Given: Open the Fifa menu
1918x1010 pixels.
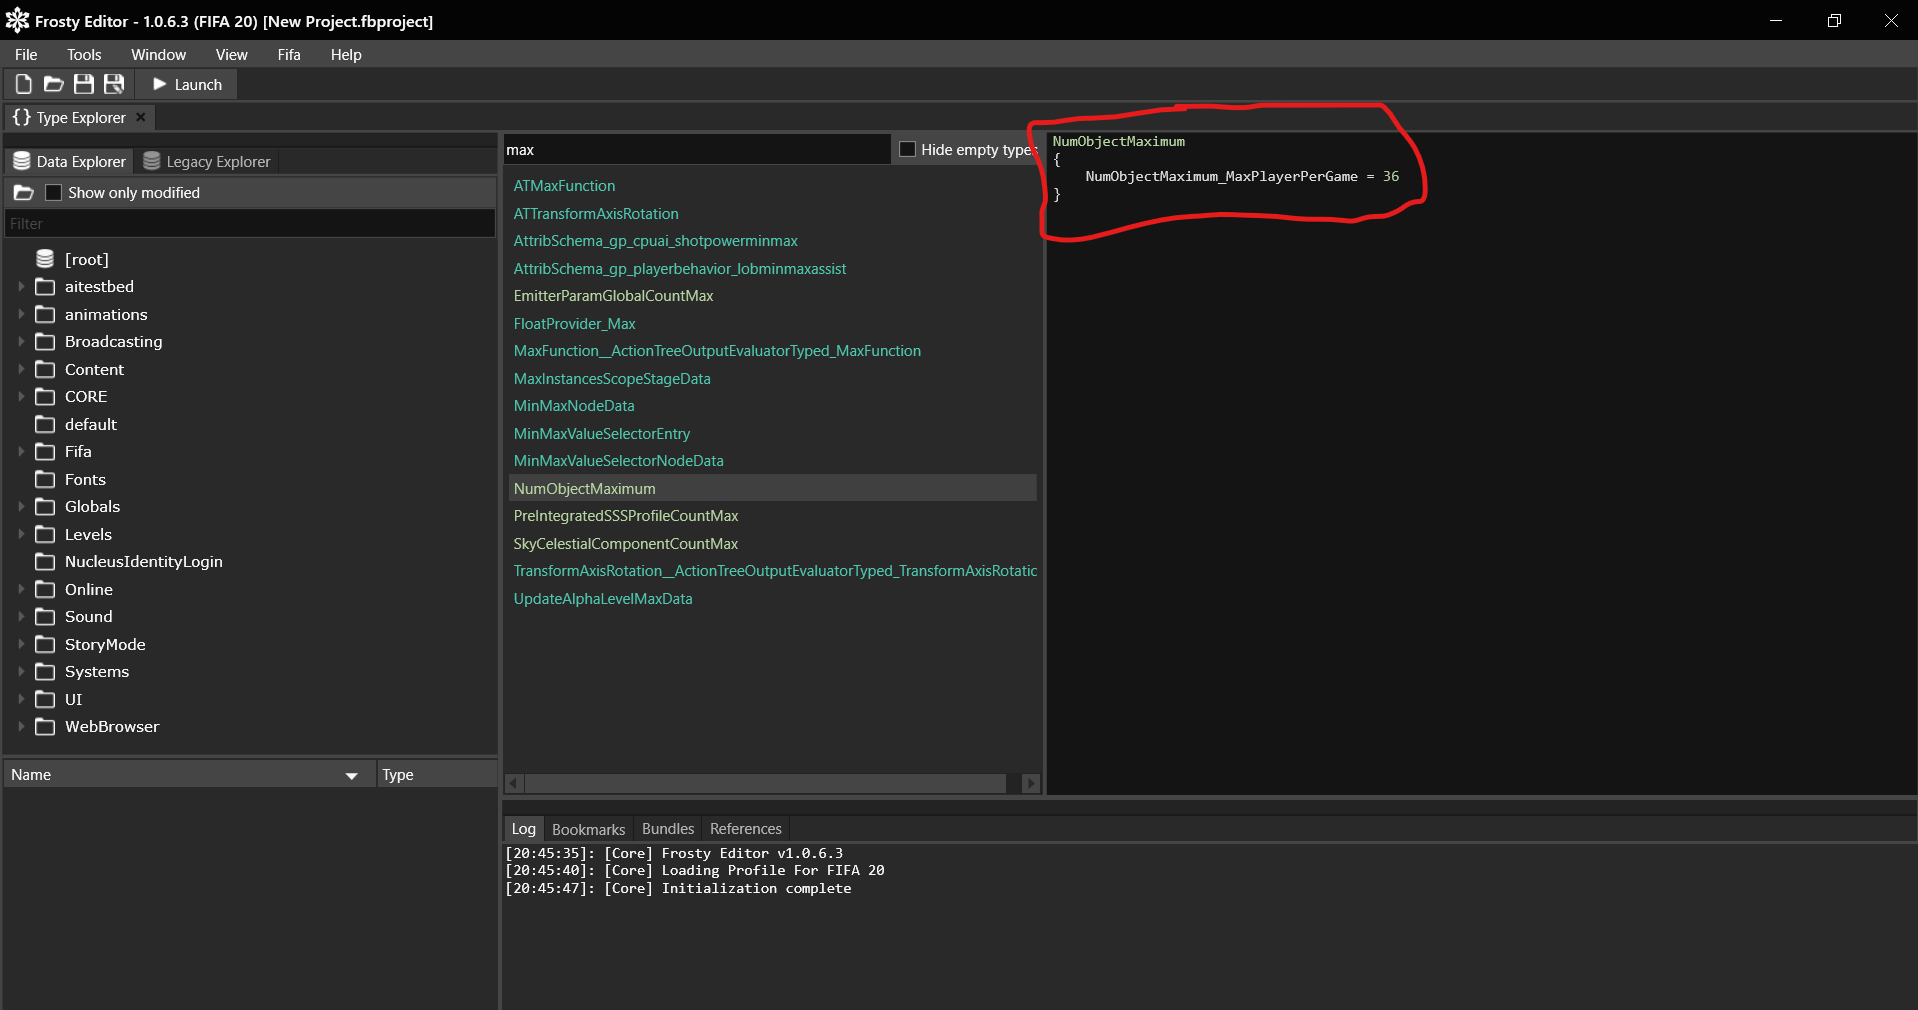Looking at the screenshot, I should [289, 54].
